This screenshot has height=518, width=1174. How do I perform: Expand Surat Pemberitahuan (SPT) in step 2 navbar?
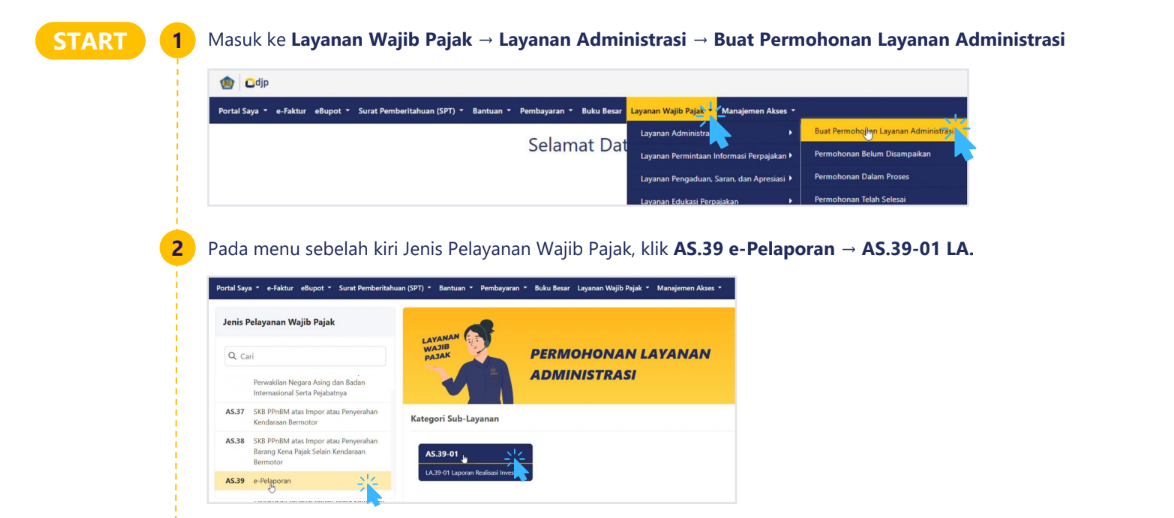pos(385,287)
